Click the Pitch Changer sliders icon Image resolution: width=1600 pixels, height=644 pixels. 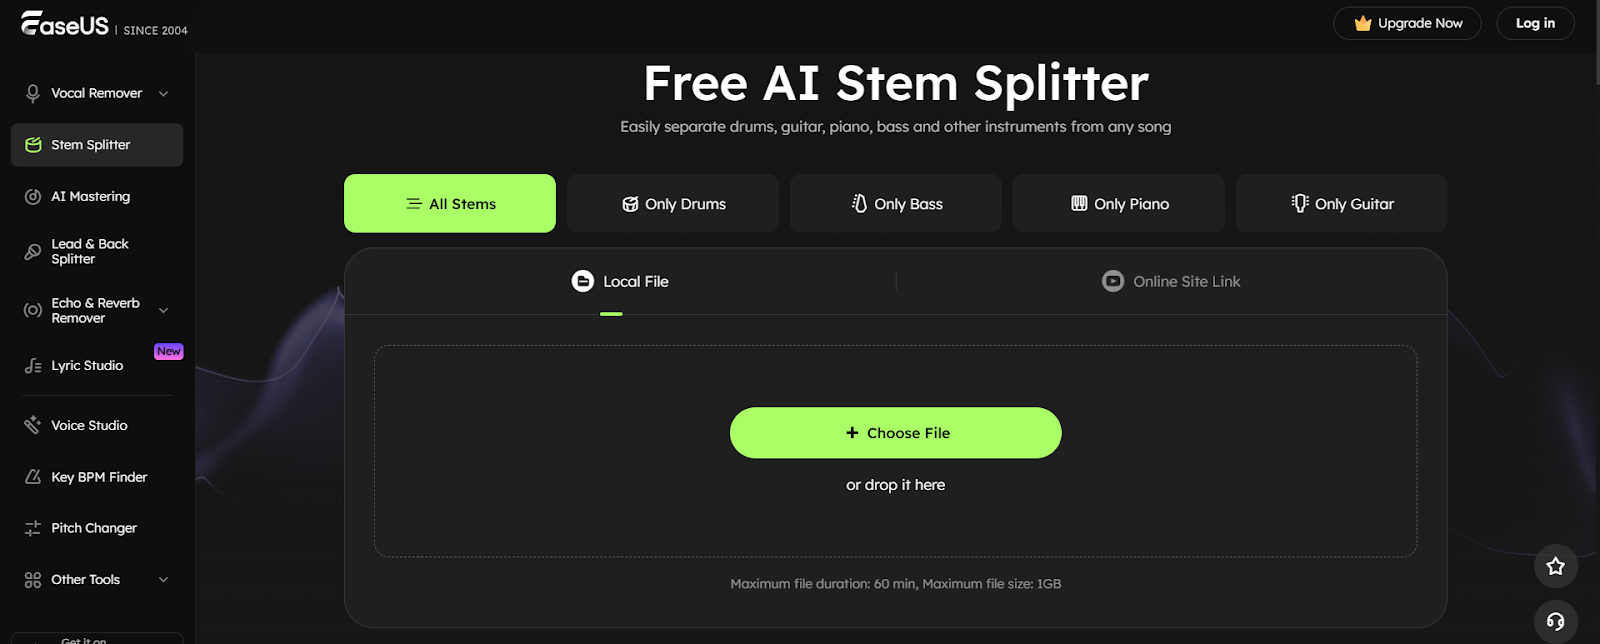point(33,528)
